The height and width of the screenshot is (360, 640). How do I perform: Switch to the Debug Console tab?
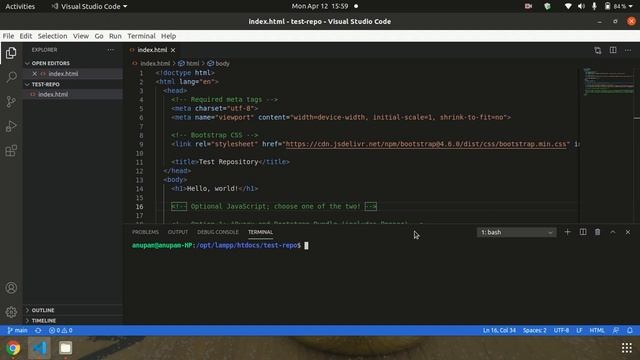218,232
